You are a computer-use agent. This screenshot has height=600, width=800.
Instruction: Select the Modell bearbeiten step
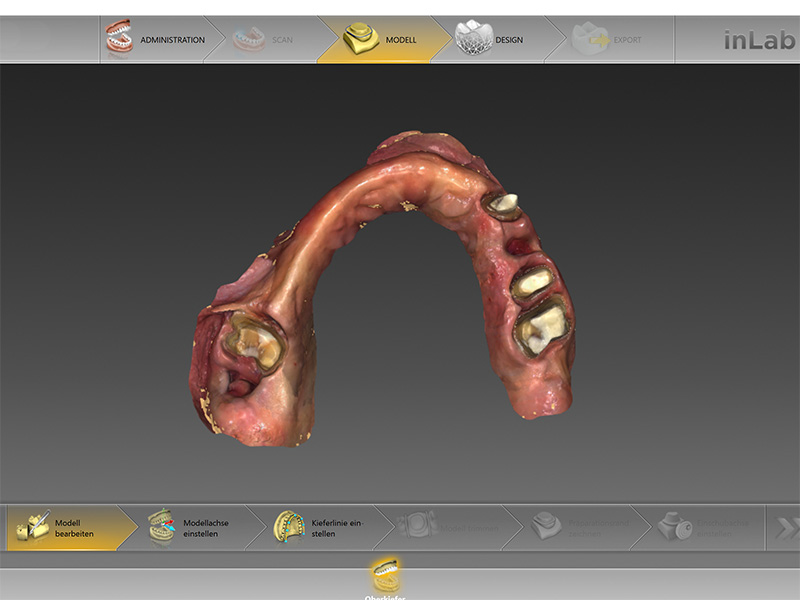point(75,528)
